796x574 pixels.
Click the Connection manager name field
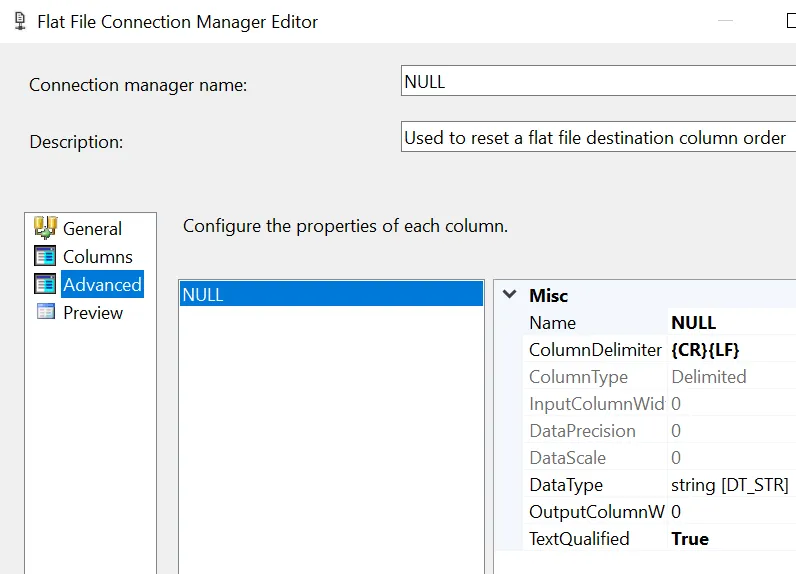click(x=598, y=82)
